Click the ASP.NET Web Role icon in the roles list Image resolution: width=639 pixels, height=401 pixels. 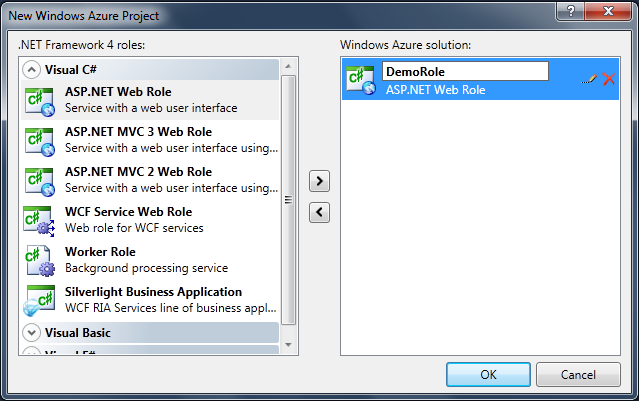[40, 100]
